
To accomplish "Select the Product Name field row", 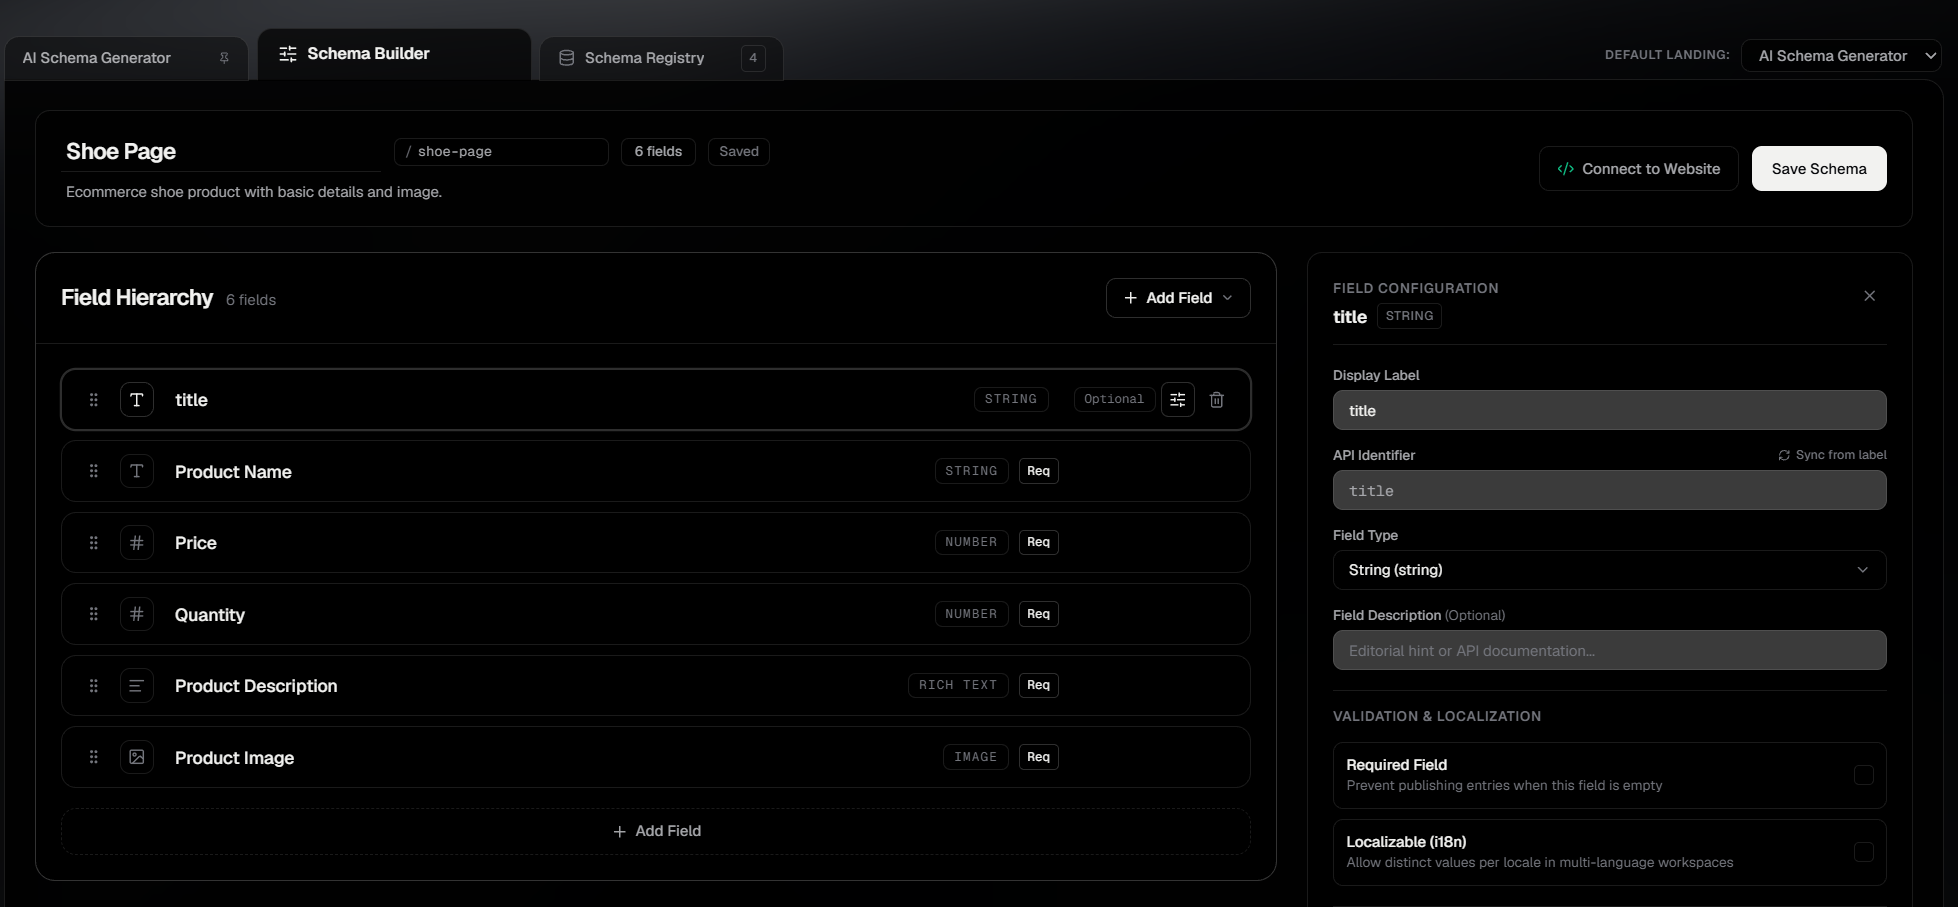I will [x=656, y=471].
